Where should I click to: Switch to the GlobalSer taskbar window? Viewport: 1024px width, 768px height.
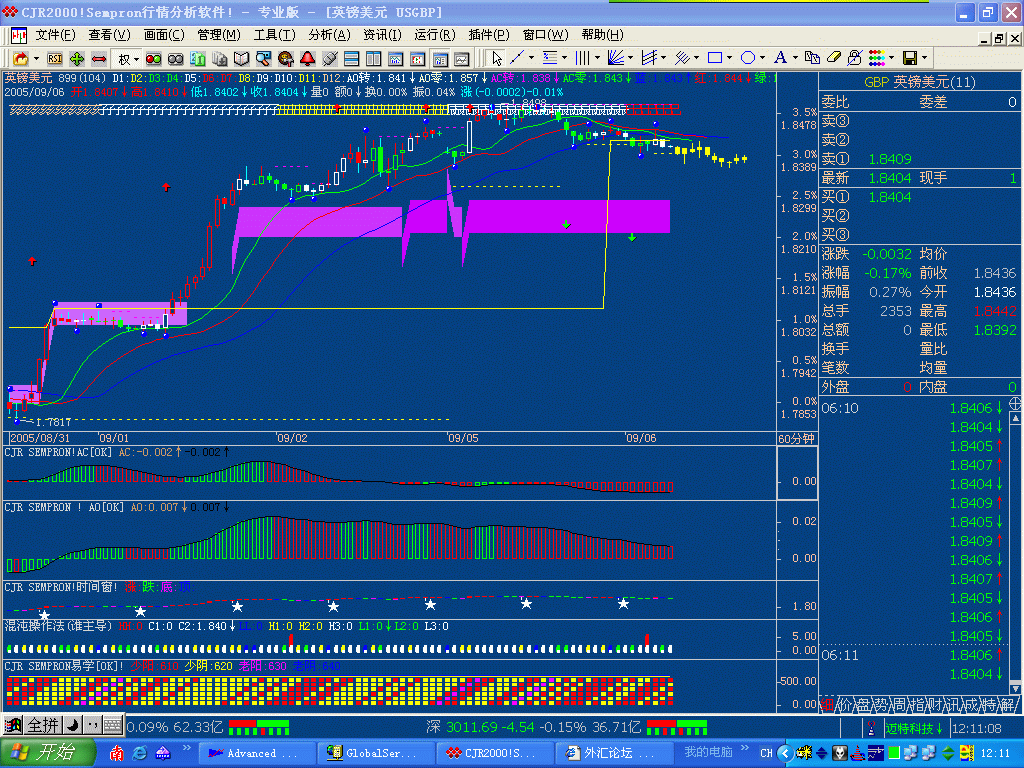pyautogui.click(x=375, y=753)
